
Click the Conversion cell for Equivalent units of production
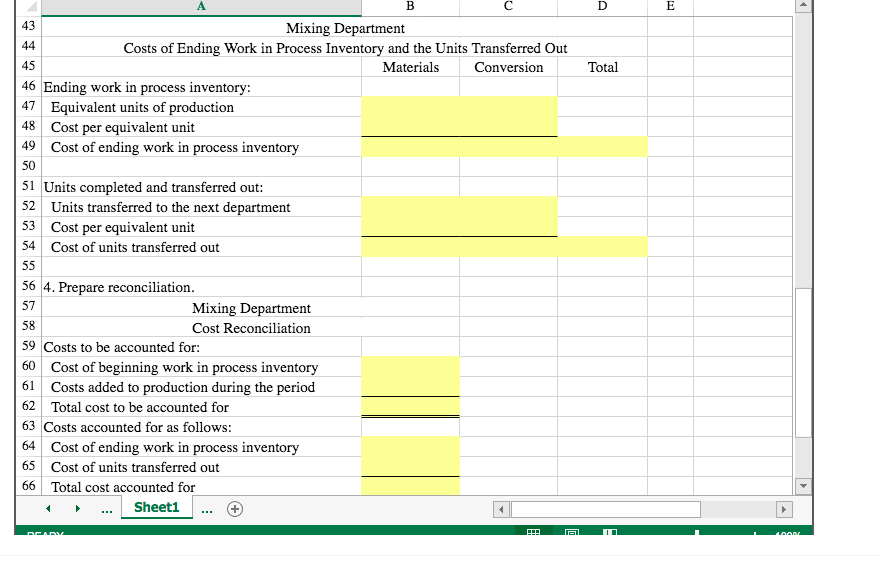tap(508, 106)
